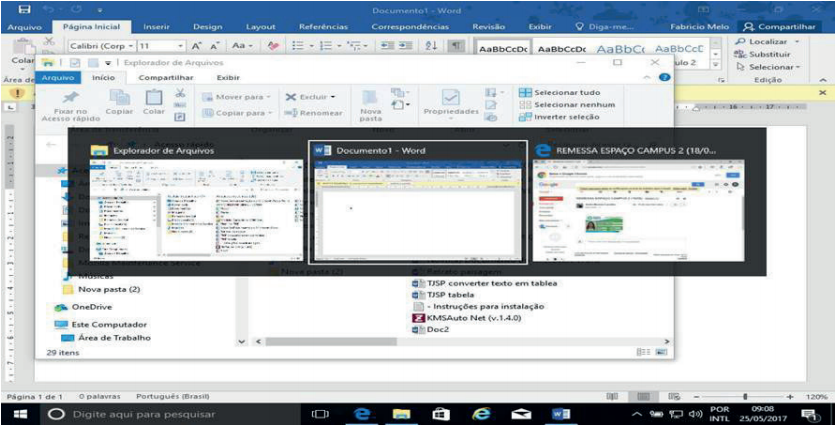Click the Task View taskbar icon
Viewport: 836px width, 425px height.
322,414
